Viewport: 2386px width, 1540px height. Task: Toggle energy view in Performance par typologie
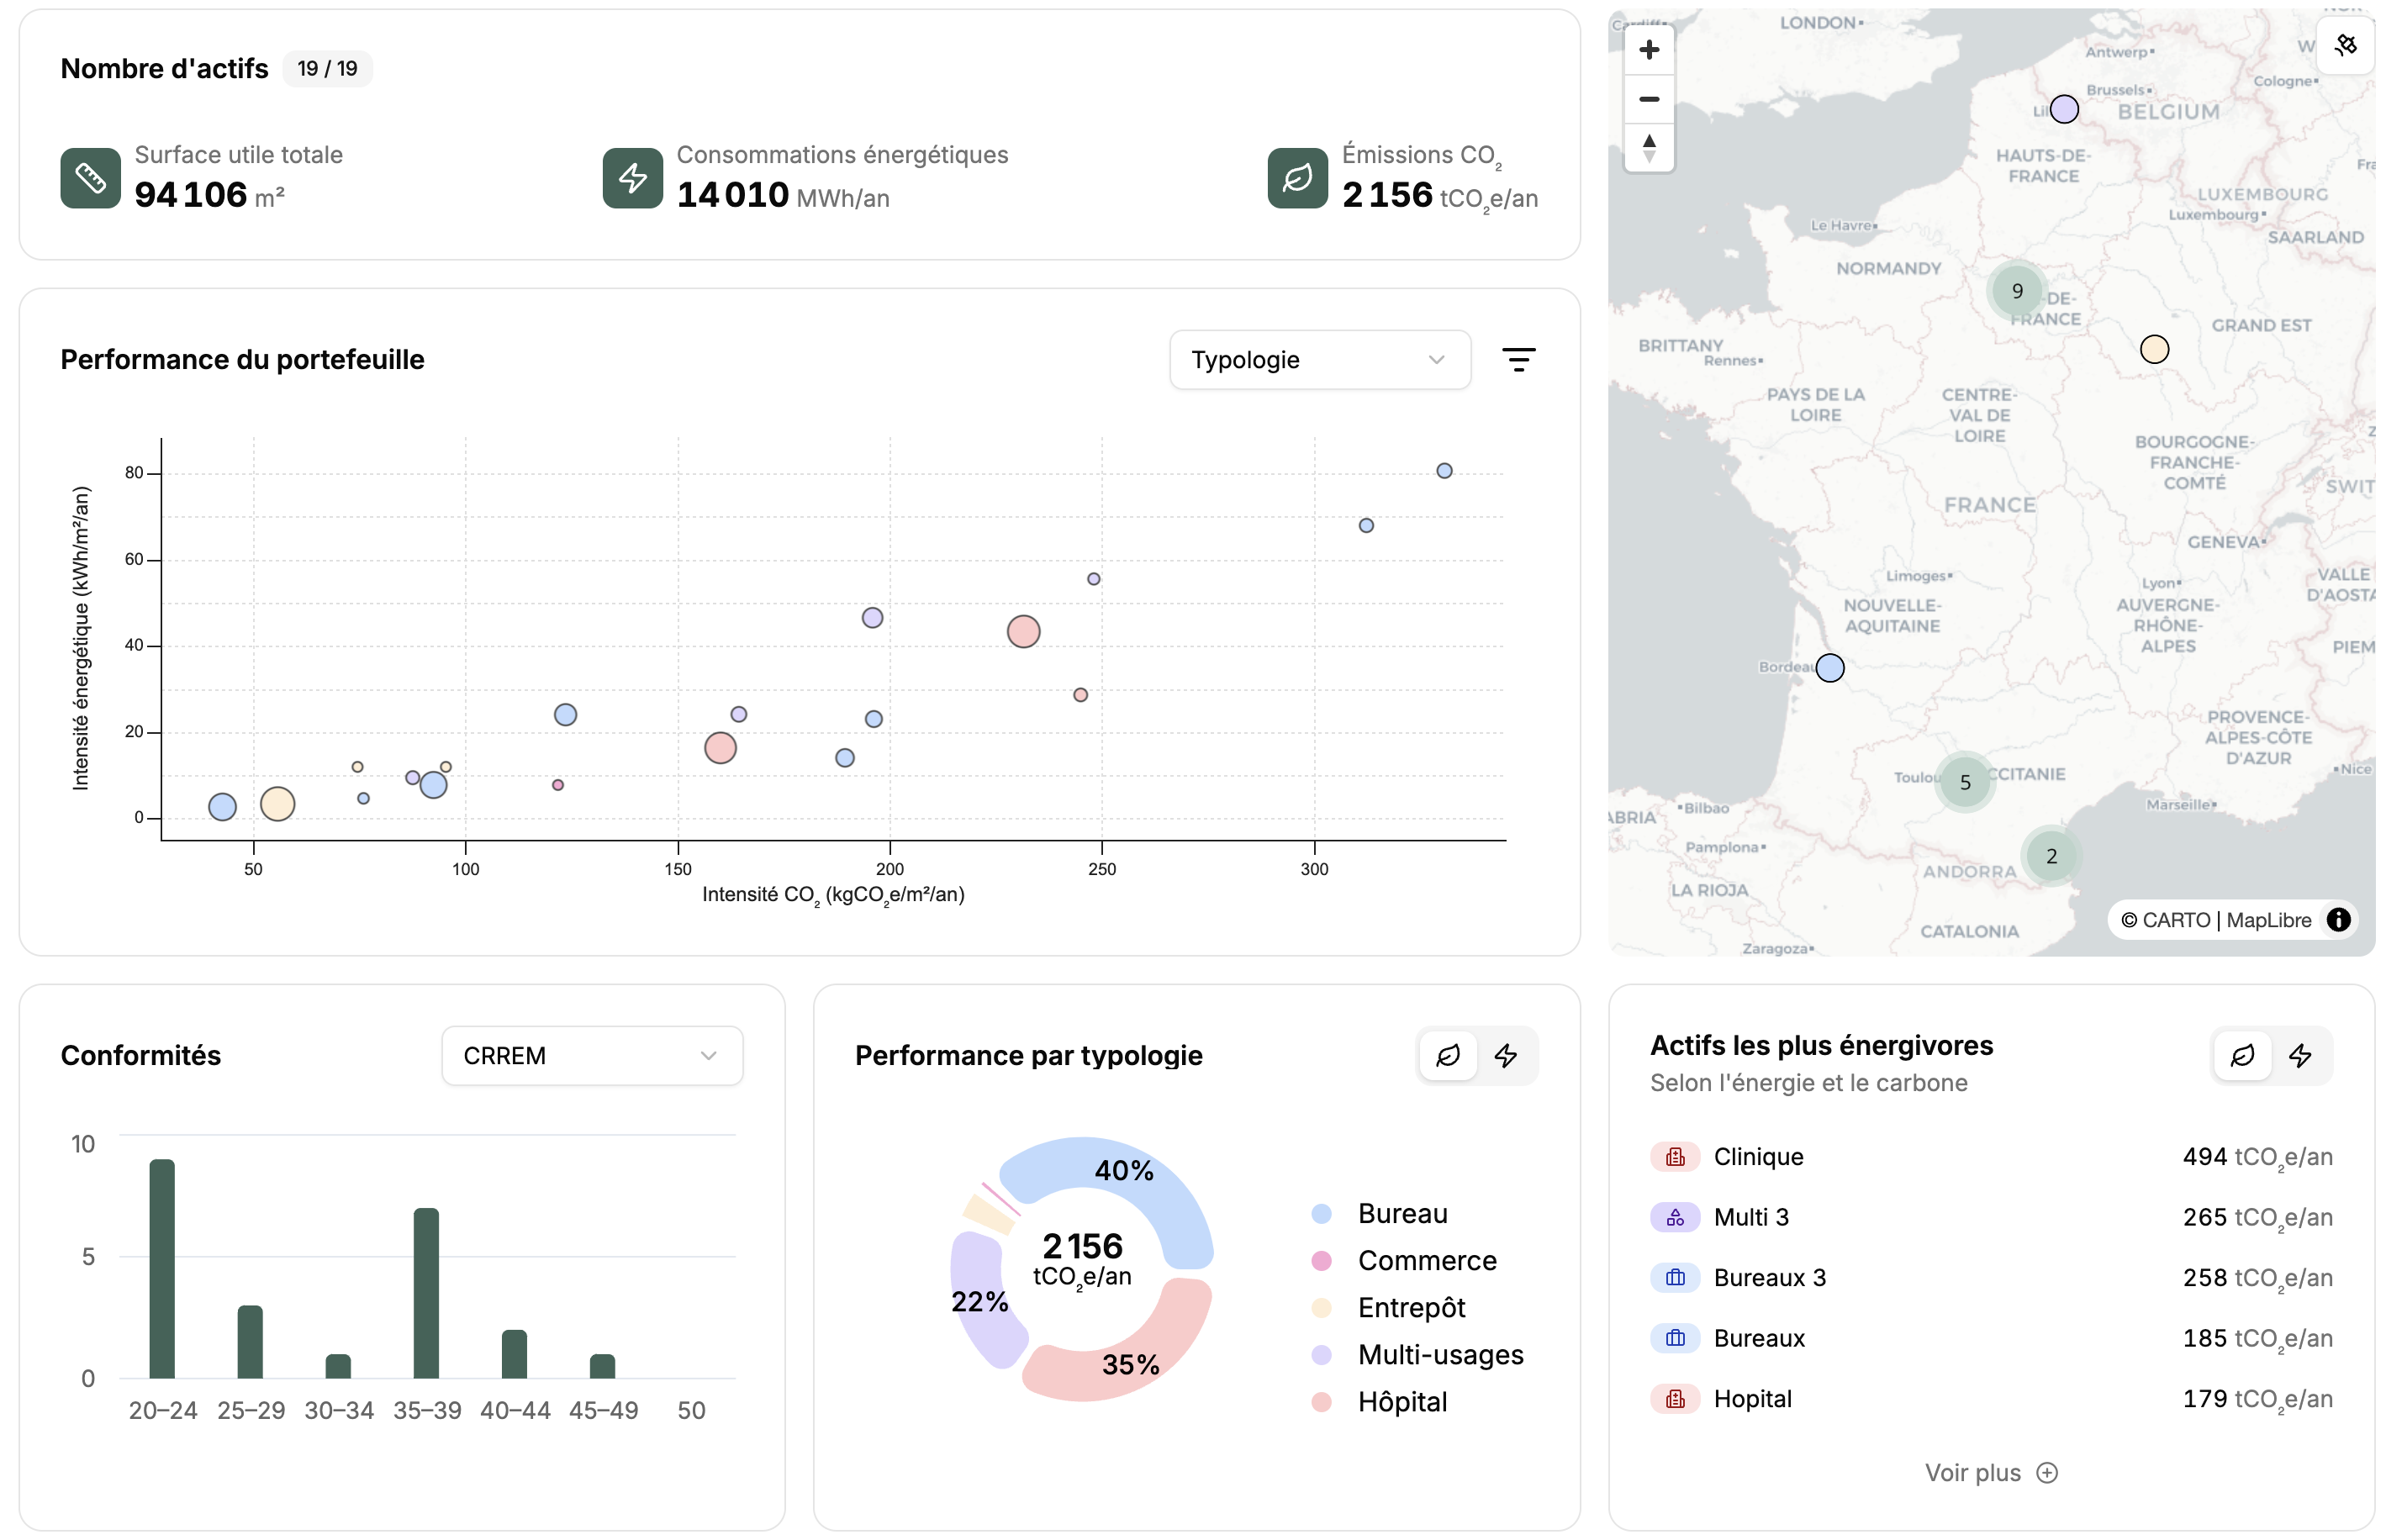1505,1056
